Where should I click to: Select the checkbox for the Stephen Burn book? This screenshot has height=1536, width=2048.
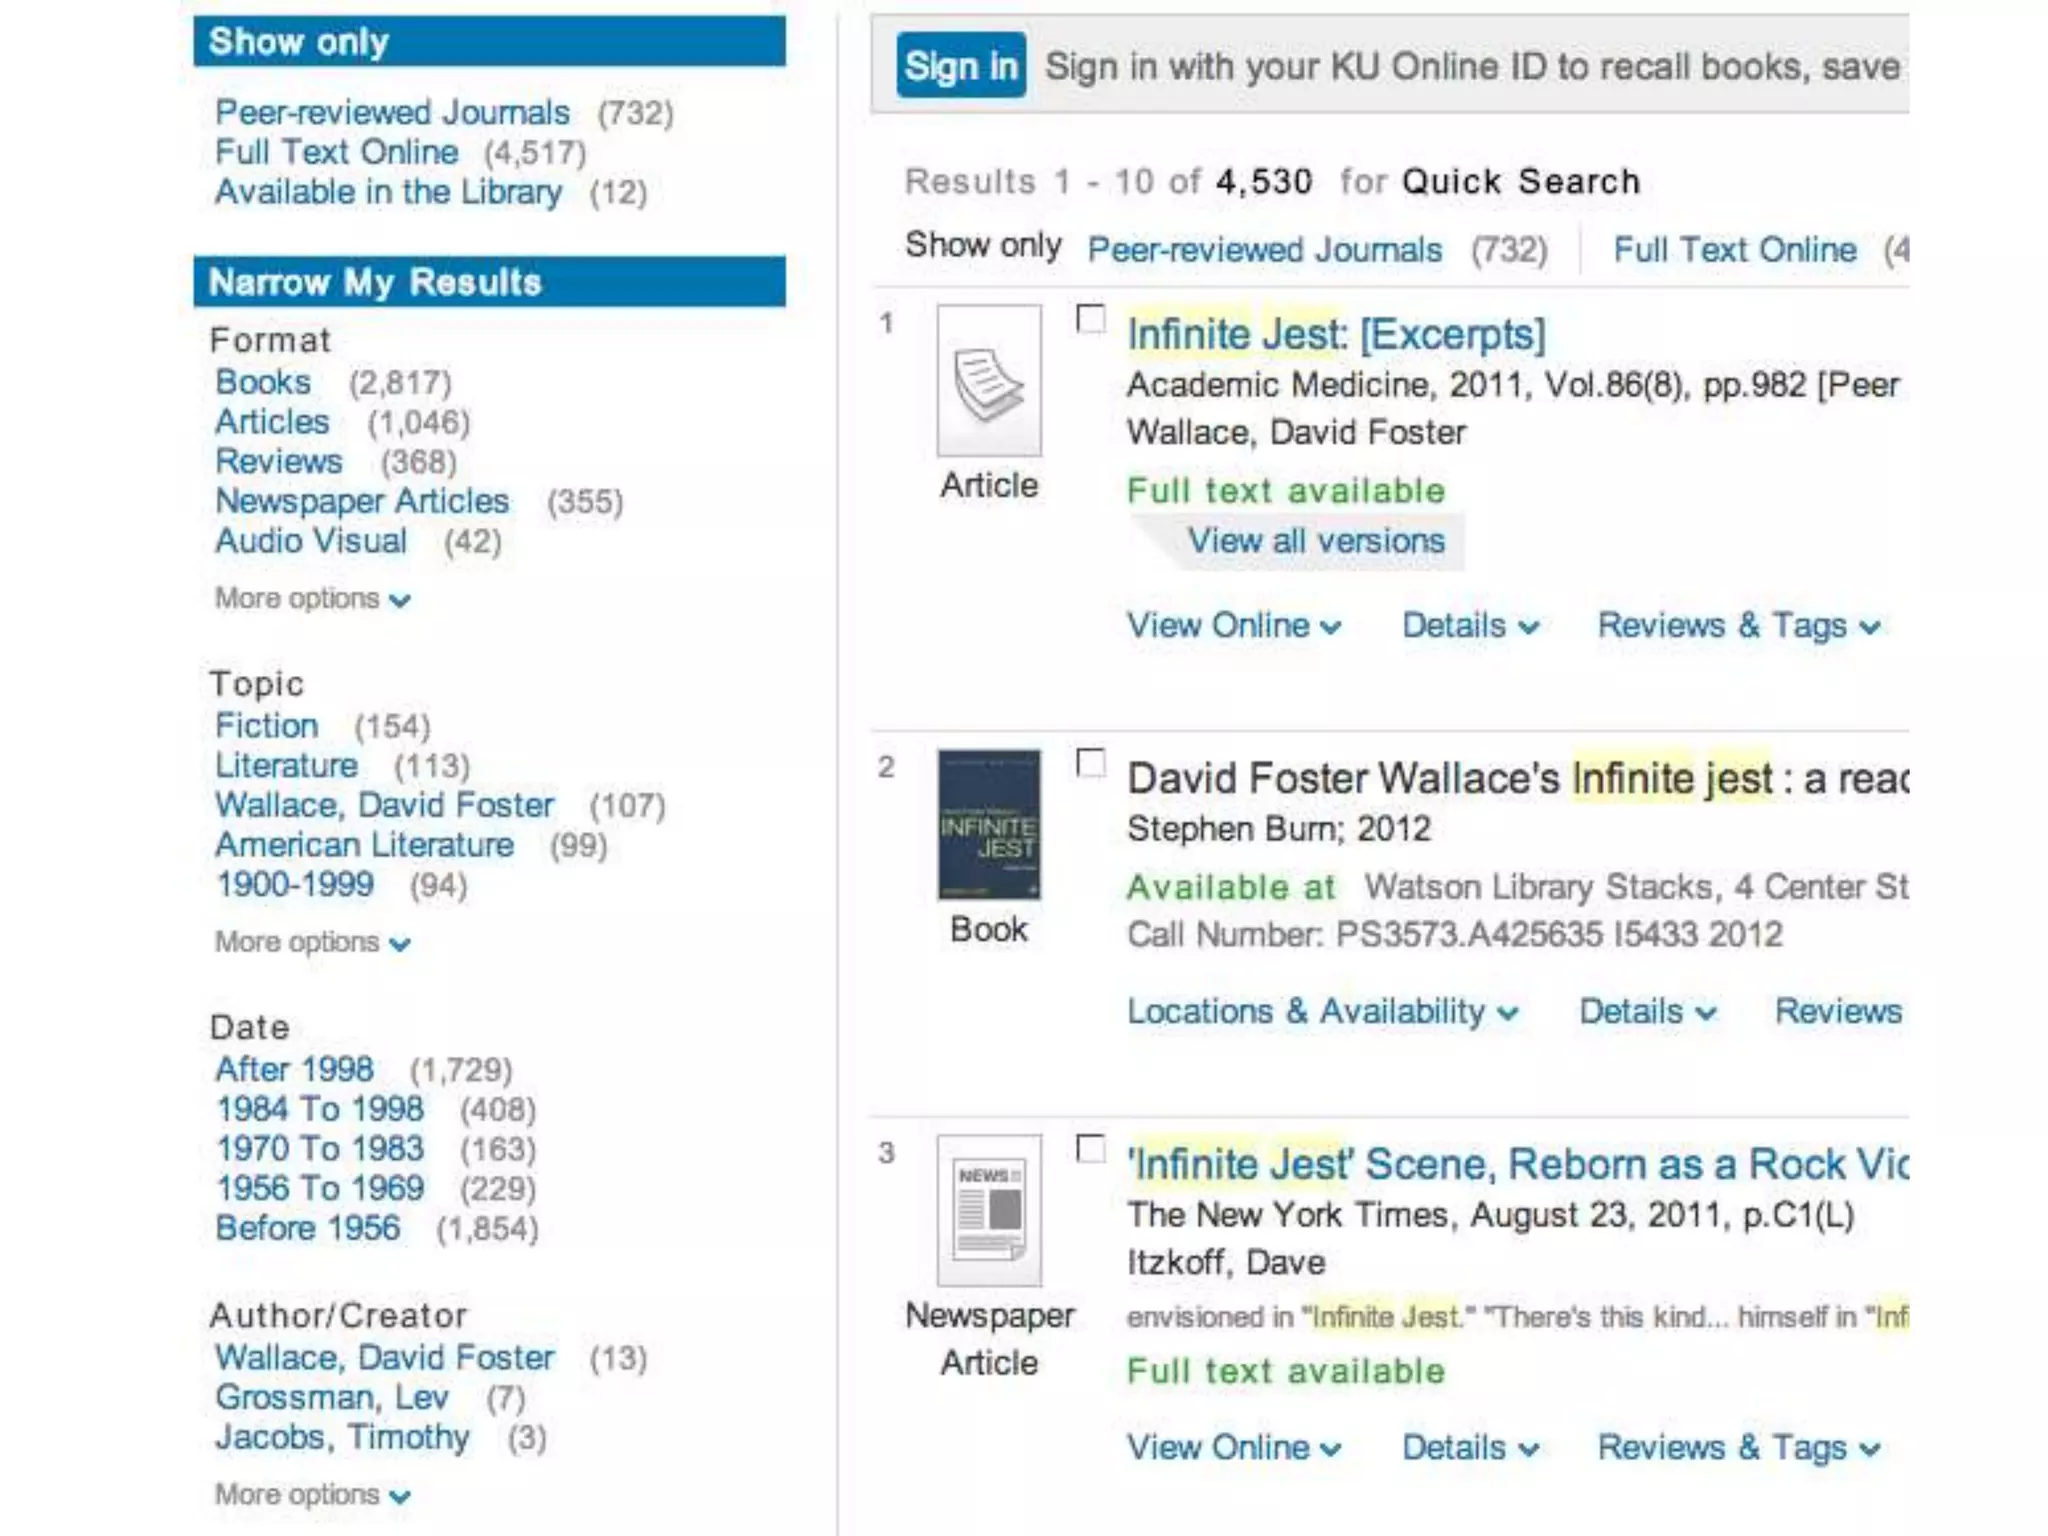tap(1091, 764)
